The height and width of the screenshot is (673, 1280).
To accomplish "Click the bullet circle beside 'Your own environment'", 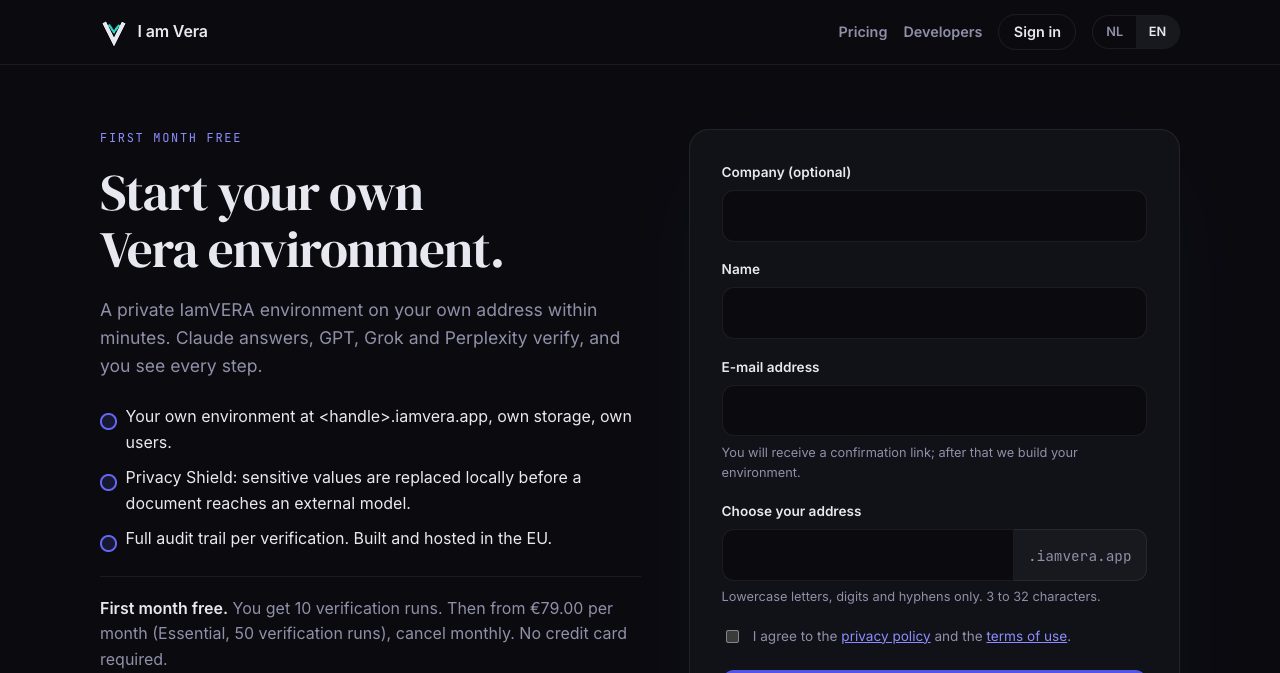I will coord(109,422).
